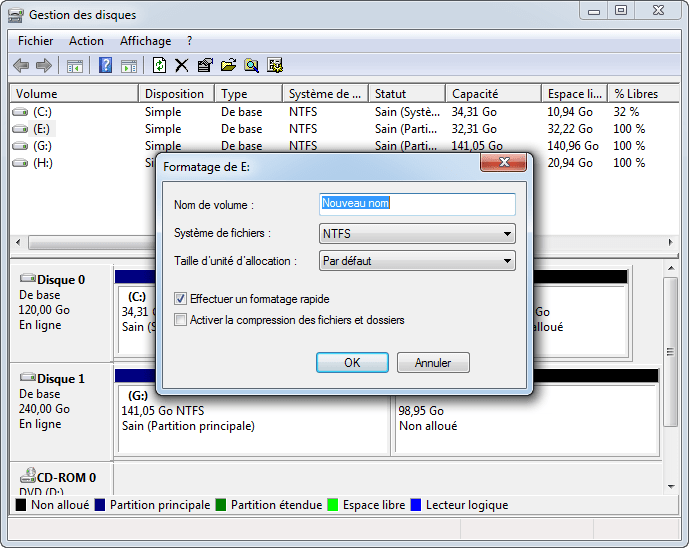Select the (G:) 141,05 Go NTFS partition block
This screenshot has width=689, height=548.
click(253, 418)
